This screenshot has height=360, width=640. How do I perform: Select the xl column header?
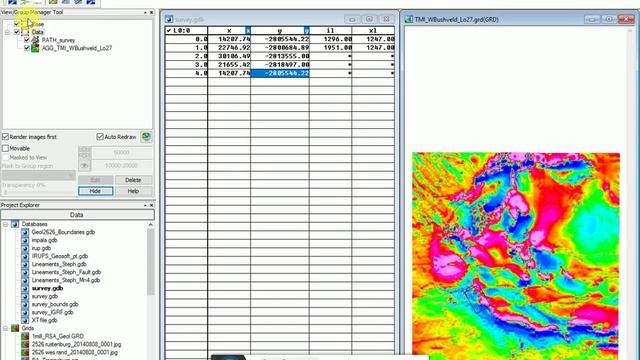pos(373,30)
